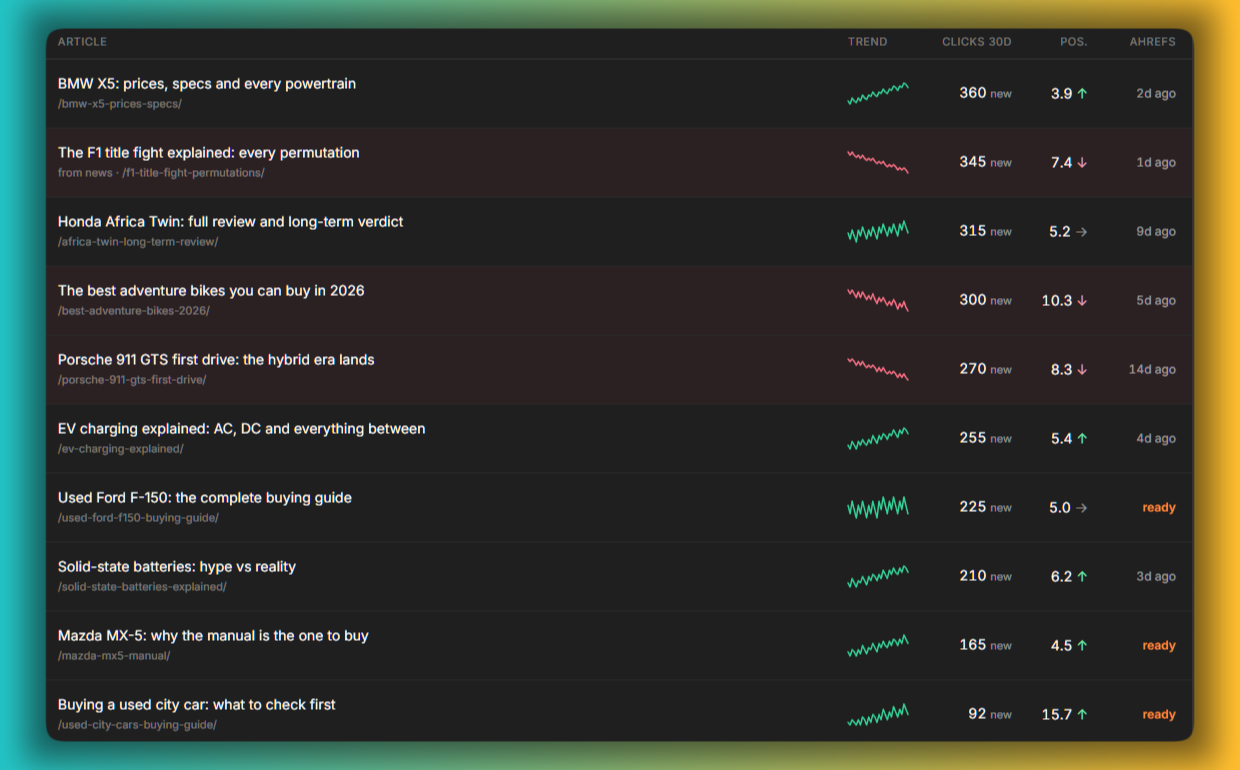Click the /used-ford-f150-buying-guide/ path
Viewport: 1240px width, 770px height.
pos(138,518)
